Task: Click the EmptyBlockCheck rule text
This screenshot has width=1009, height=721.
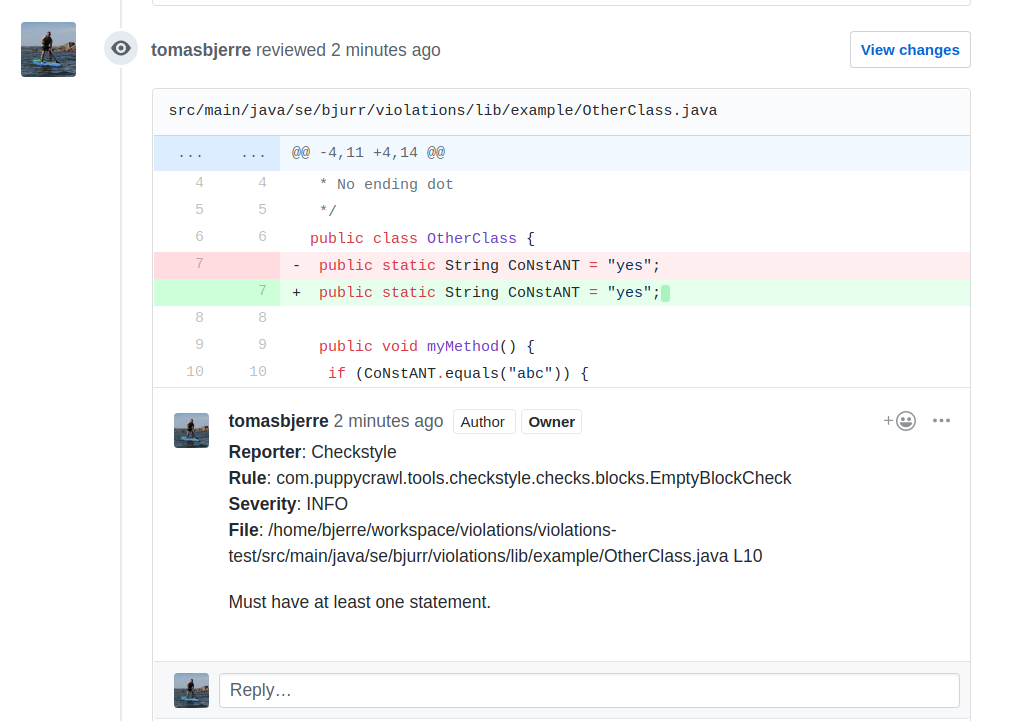Action: [510, 478]
